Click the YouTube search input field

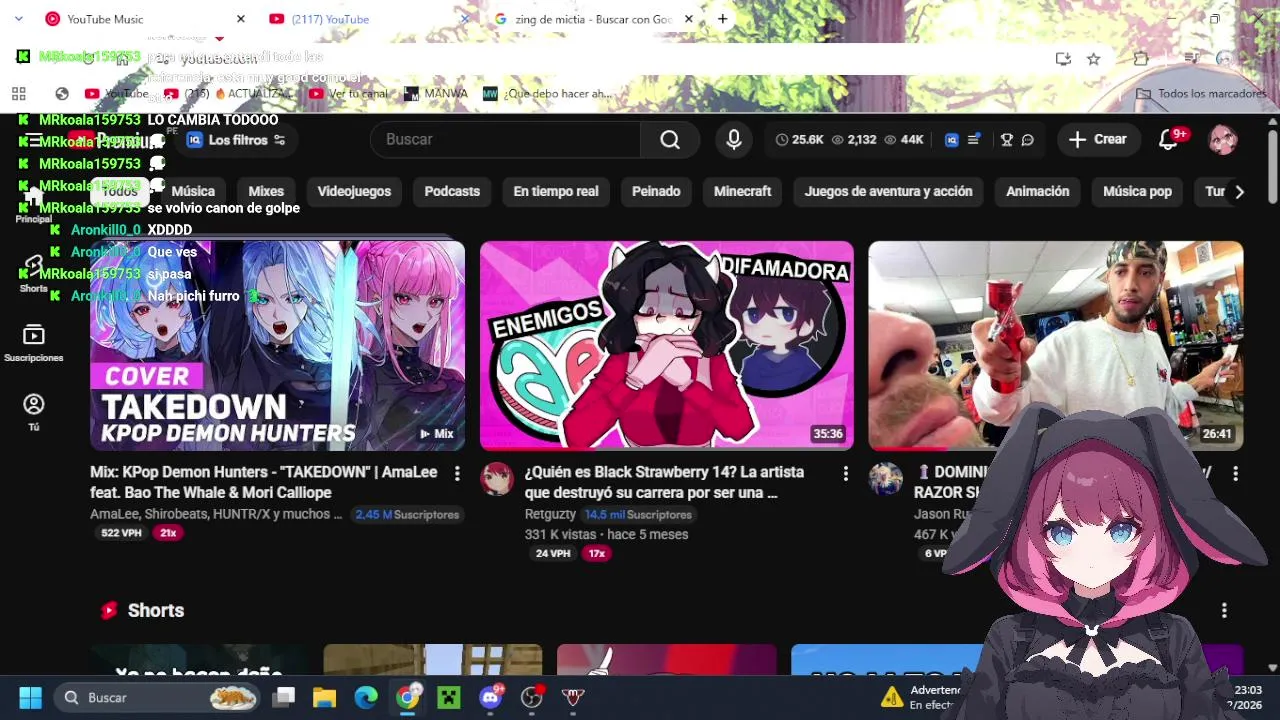(x=505, y=140)
